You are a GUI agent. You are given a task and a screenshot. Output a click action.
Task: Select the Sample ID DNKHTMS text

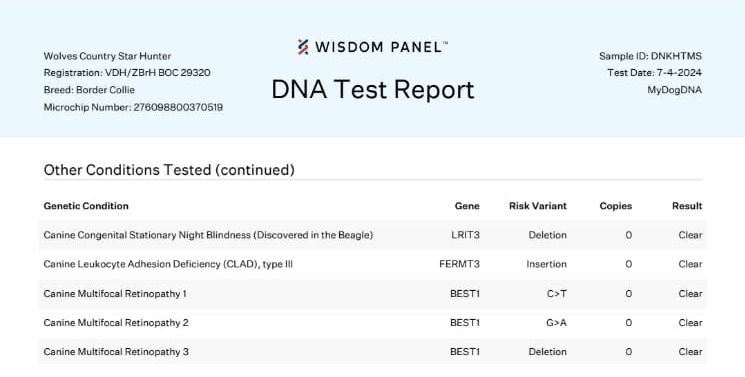pyautogui.click(x=650, y=56)
